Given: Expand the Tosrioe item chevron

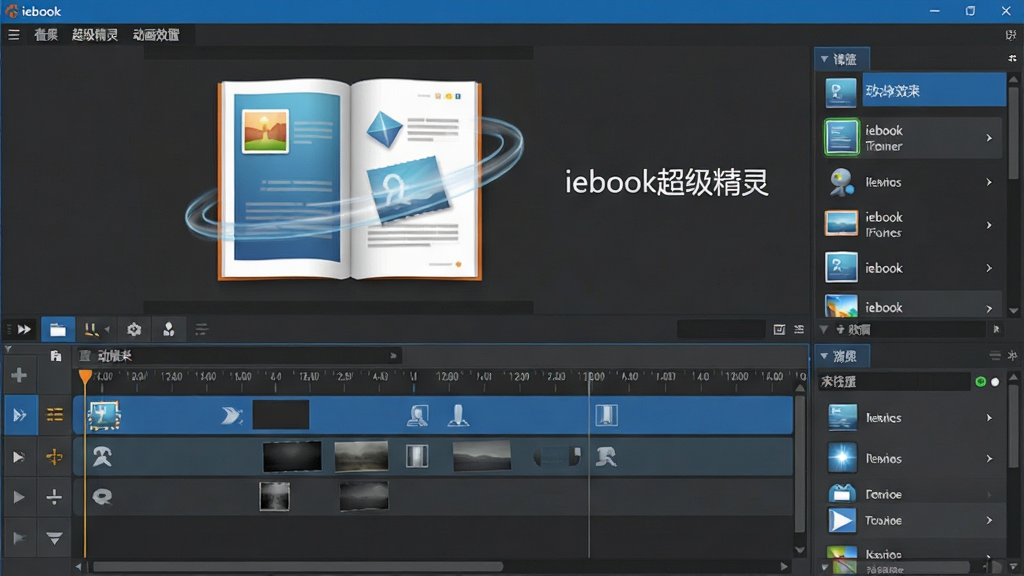Looking at the screenshot, I should pos(989,520).
